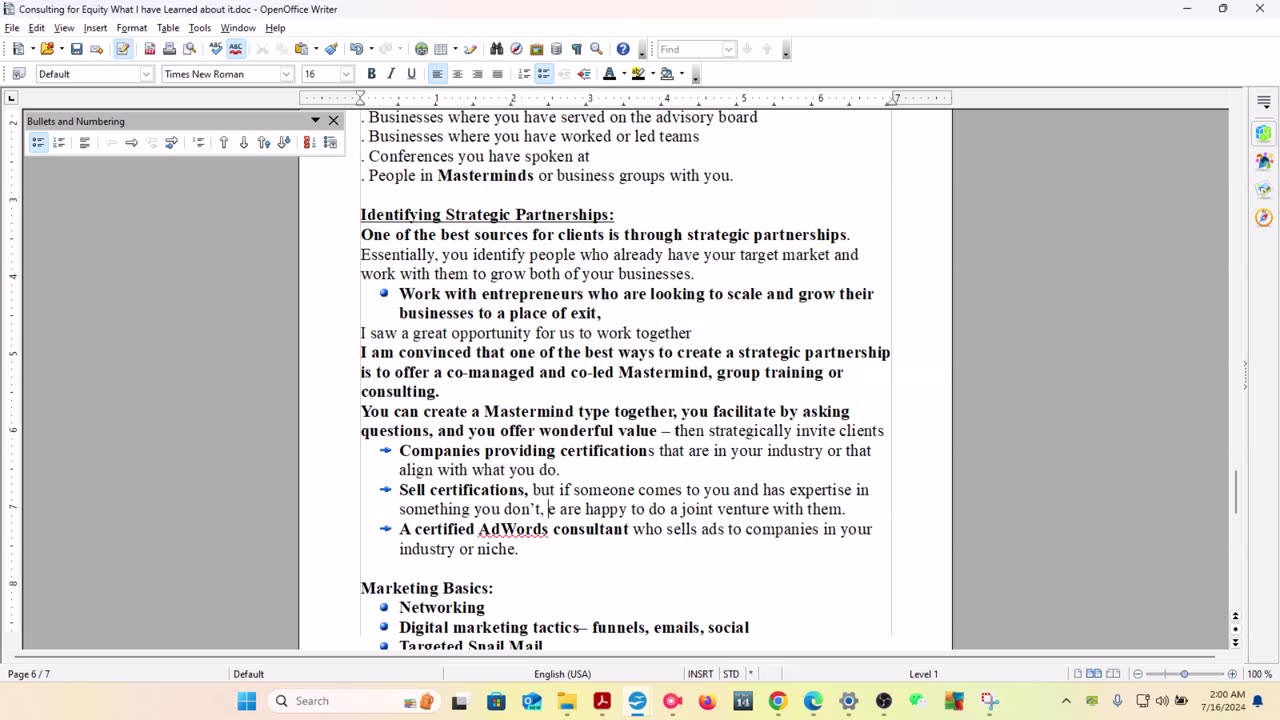The height and width of the screenshot is (720, 1280).
Task: Expand Highlighting color dropdown arrow
Action: pyautogui.click(x=652, y=74)
